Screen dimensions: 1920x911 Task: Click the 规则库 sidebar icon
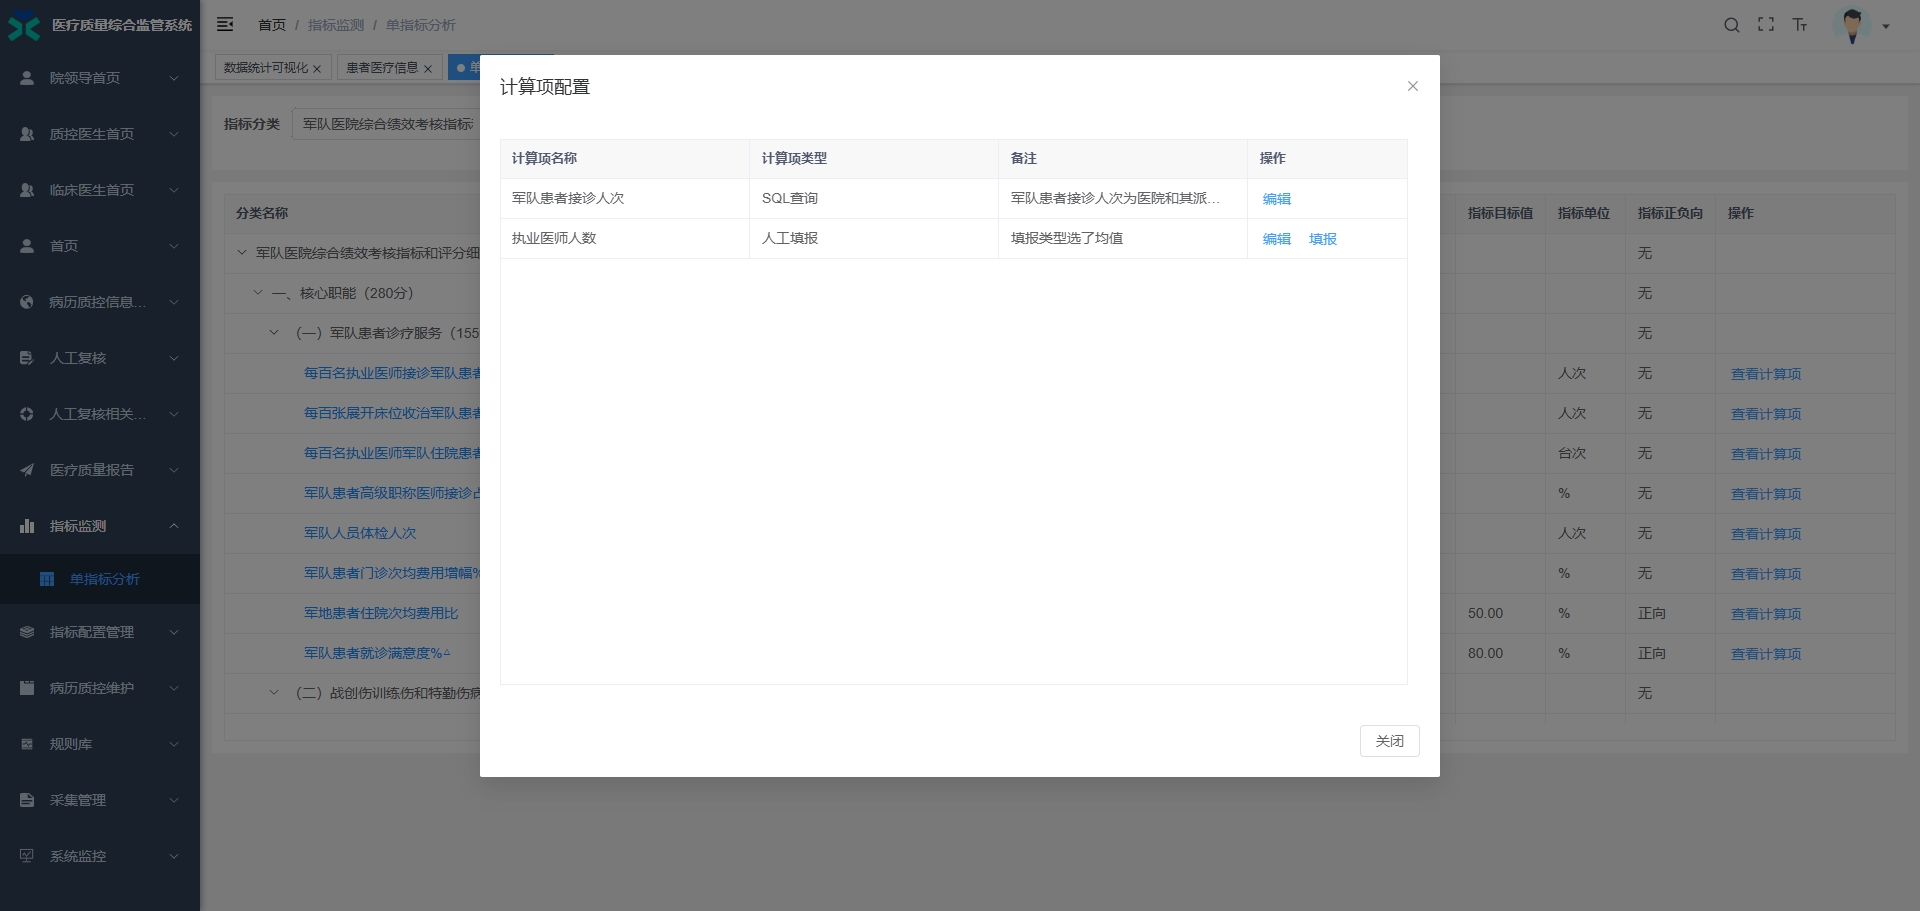[27, 744]
